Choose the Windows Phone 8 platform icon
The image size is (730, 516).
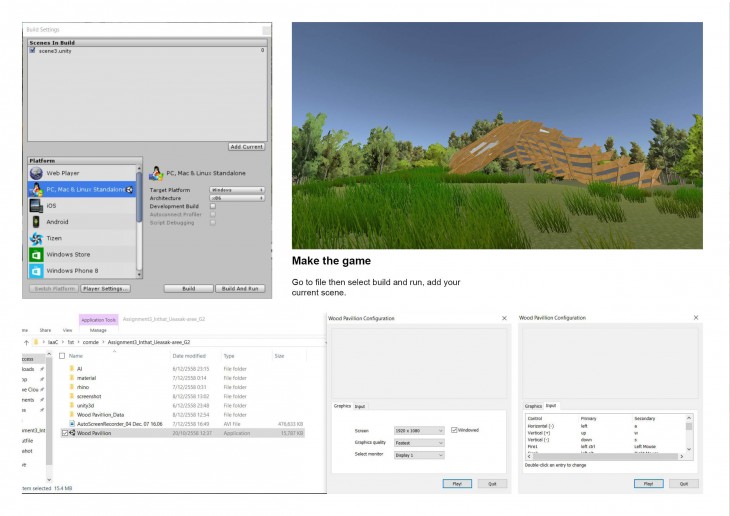tap(37, 270)
